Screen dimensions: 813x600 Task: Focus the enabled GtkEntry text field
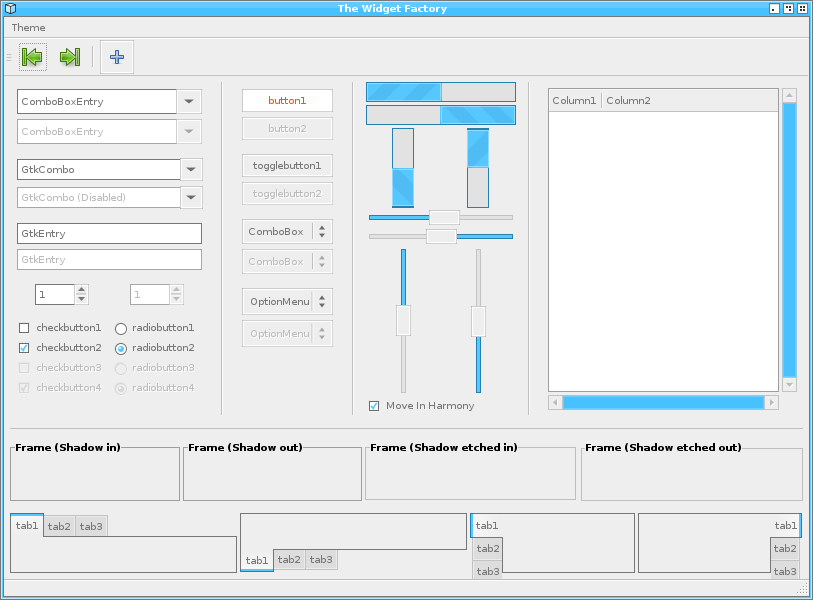109,233
